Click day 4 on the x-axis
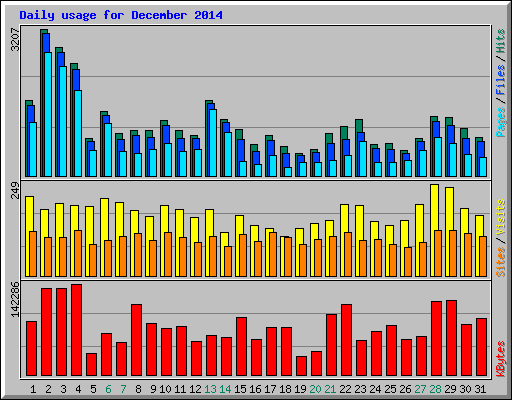This screenshot has width=512, height=400. [78, 389]
